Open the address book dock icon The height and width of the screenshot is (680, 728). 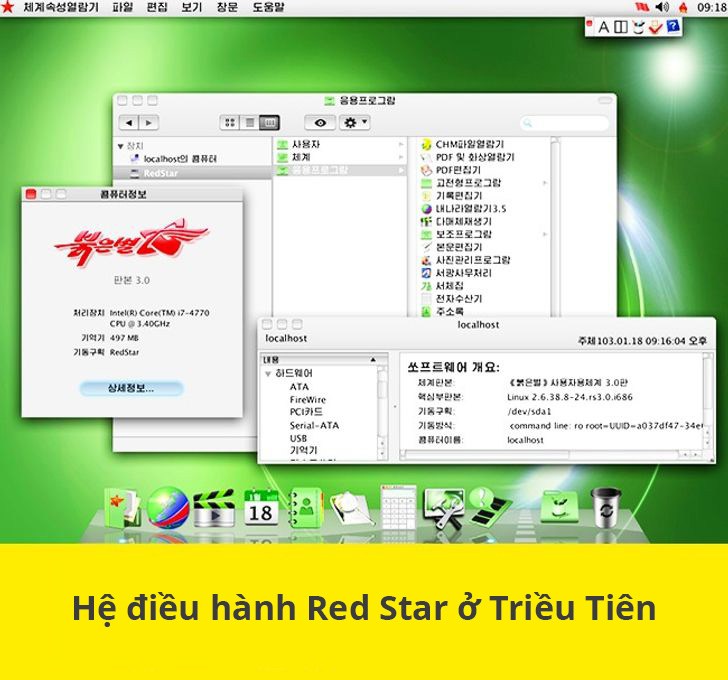(x=306, y=508)
